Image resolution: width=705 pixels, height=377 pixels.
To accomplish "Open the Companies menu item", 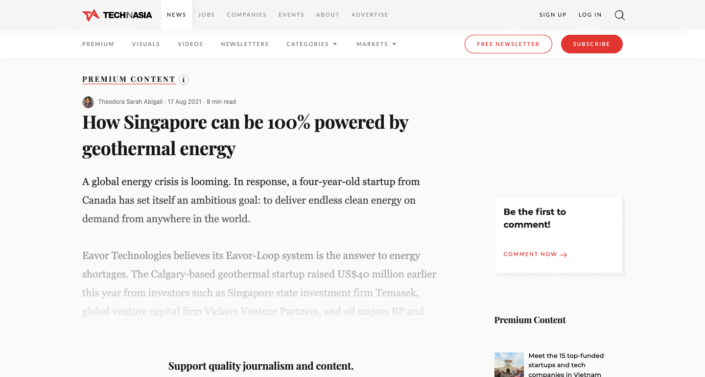I will tap(246, 15).
